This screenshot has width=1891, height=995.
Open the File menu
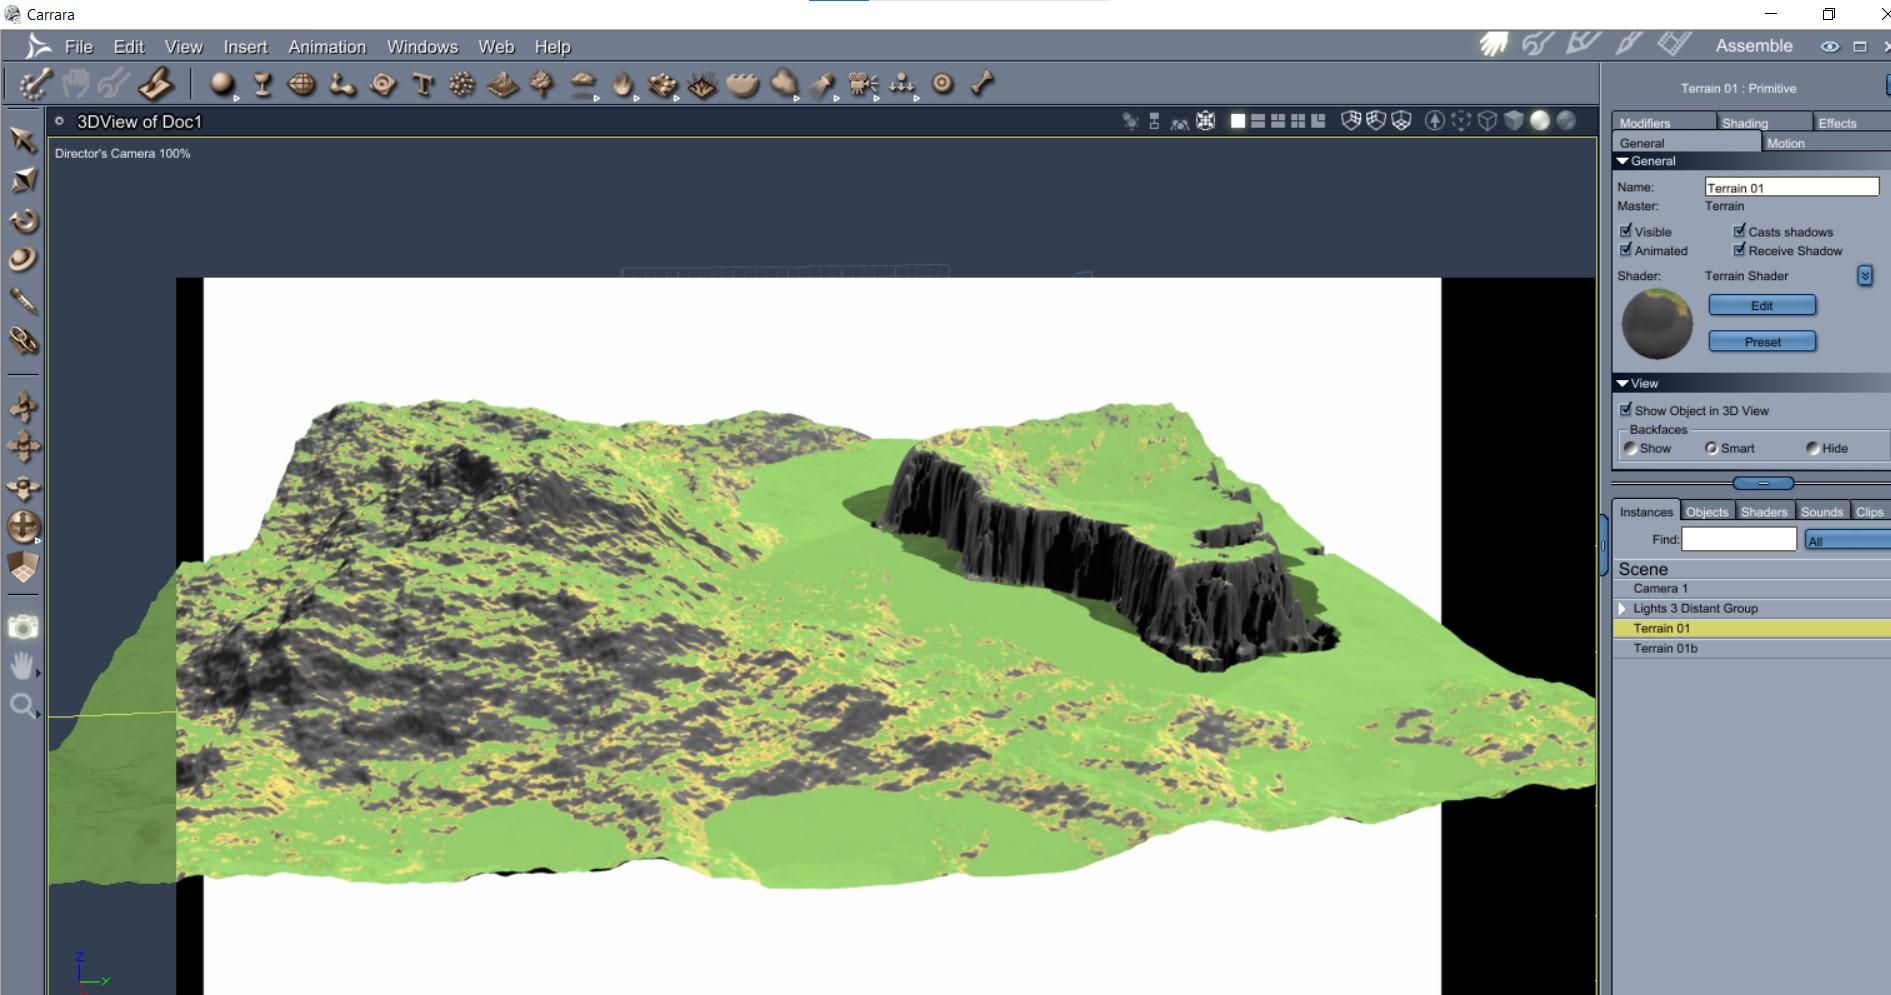79,47
